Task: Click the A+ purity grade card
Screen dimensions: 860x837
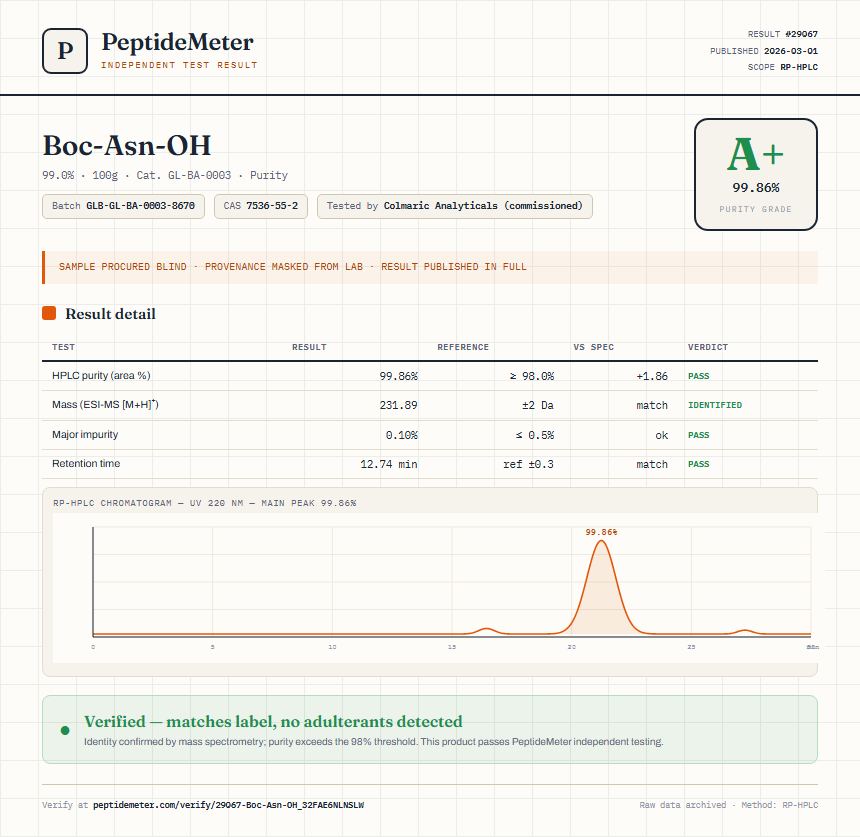Action: pos(756,174)
